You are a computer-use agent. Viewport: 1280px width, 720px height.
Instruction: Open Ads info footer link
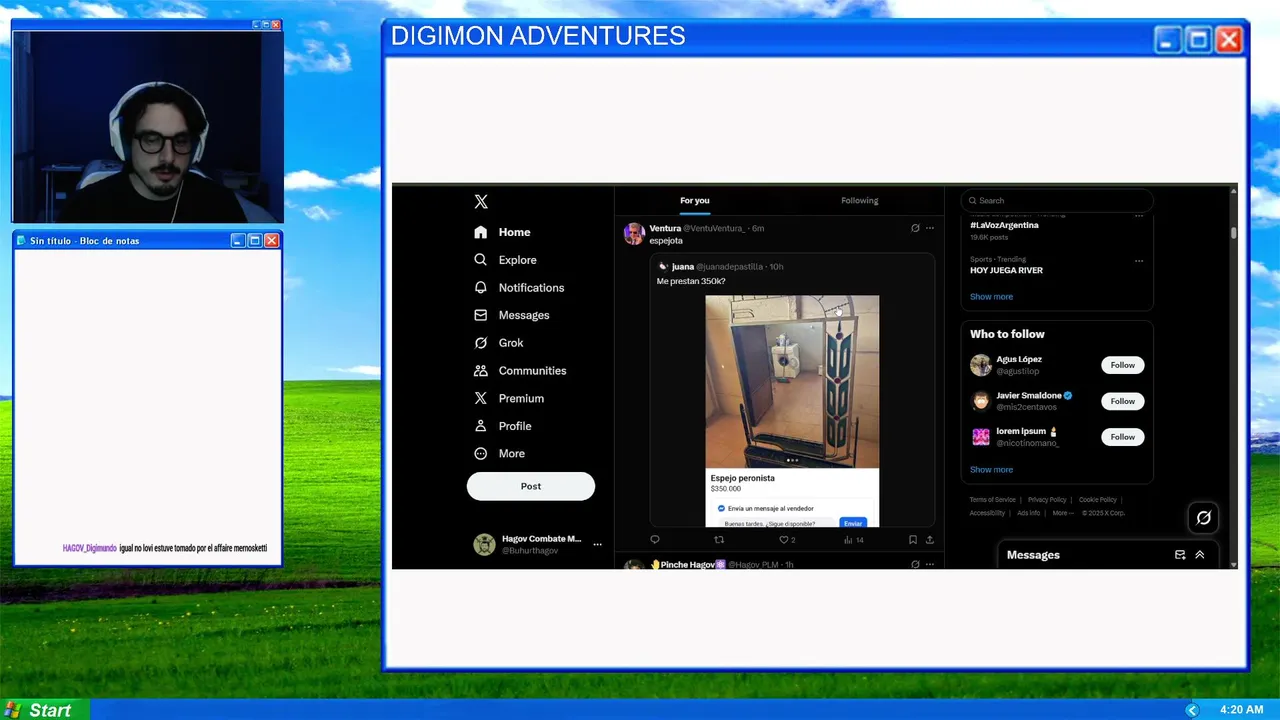point(1028,513)
